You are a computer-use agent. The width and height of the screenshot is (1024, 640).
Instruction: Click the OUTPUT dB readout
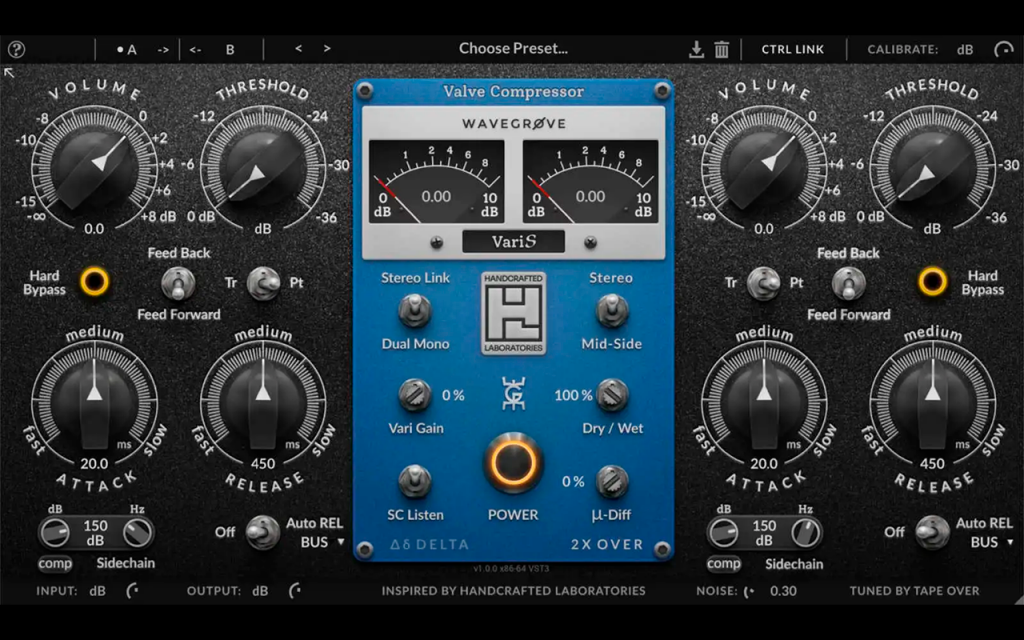tap(260, 591)
